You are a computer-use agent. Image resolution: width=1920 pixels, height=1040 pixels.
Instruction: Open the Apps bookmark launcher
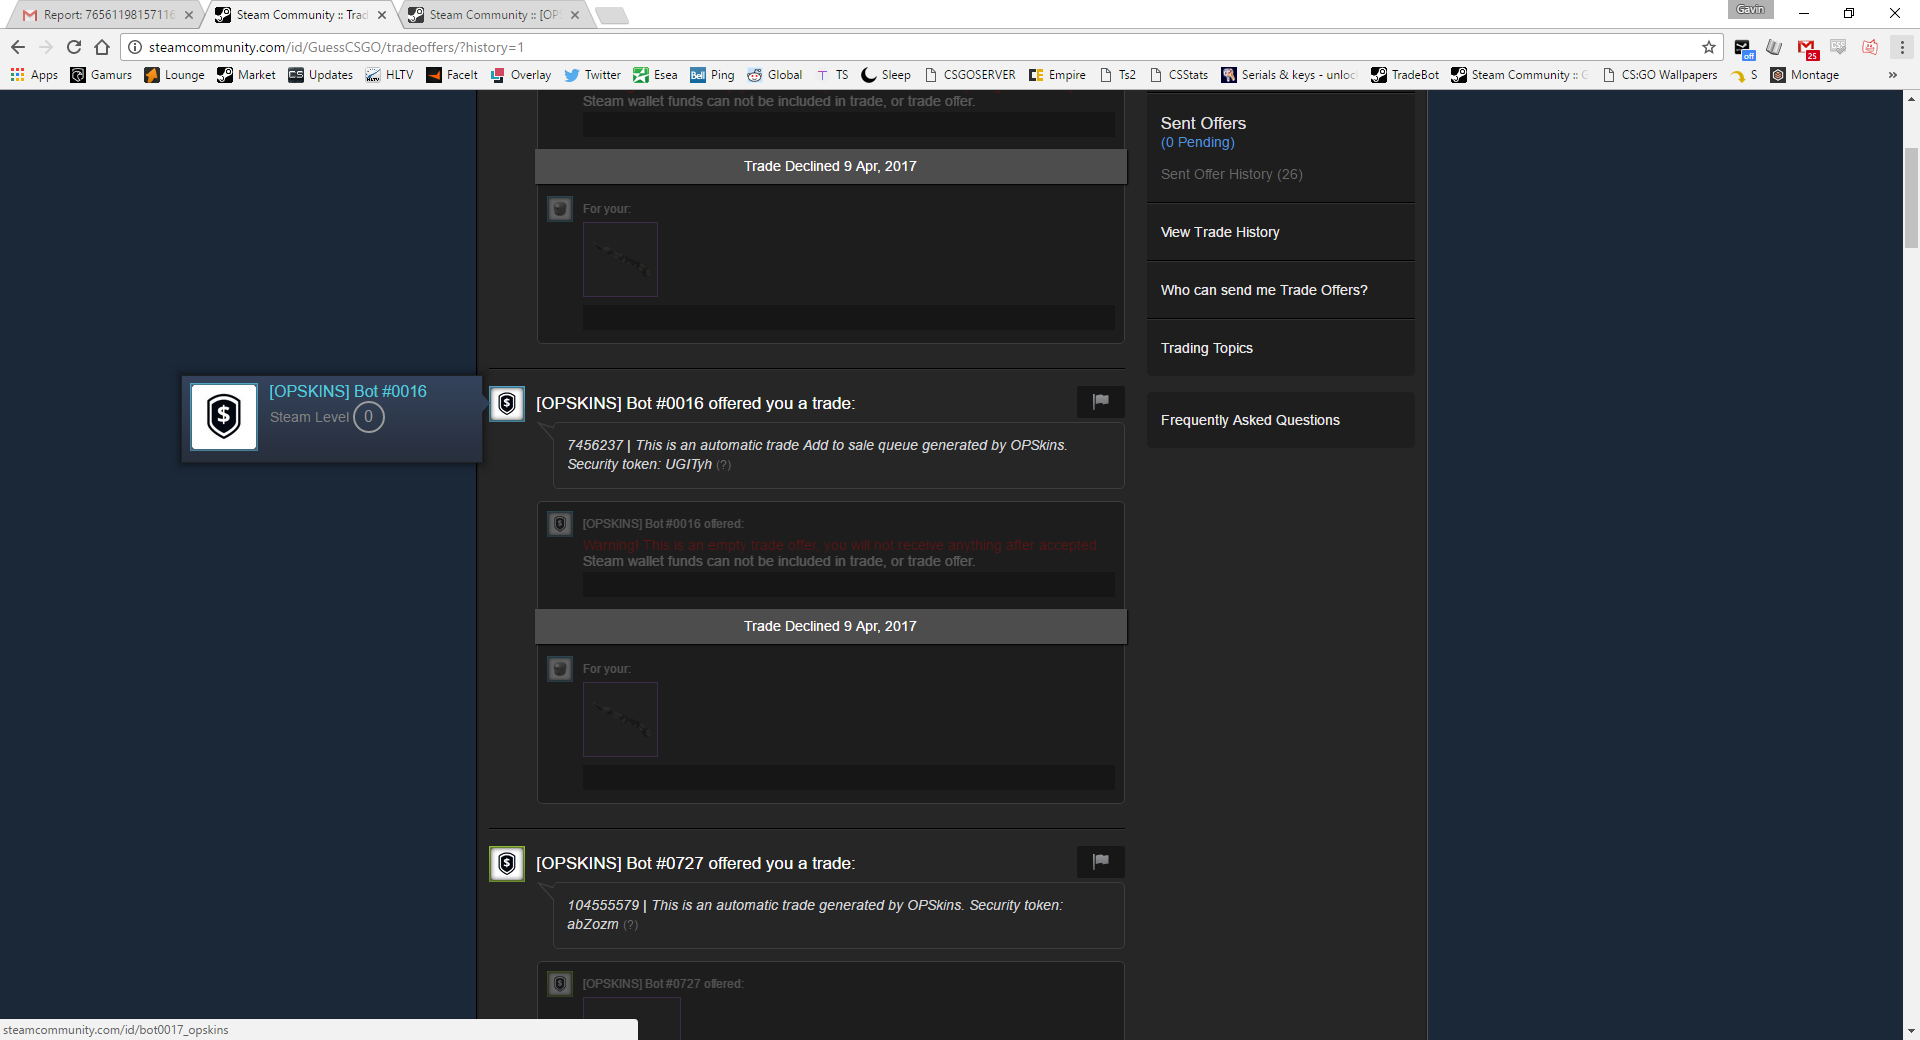34,75
